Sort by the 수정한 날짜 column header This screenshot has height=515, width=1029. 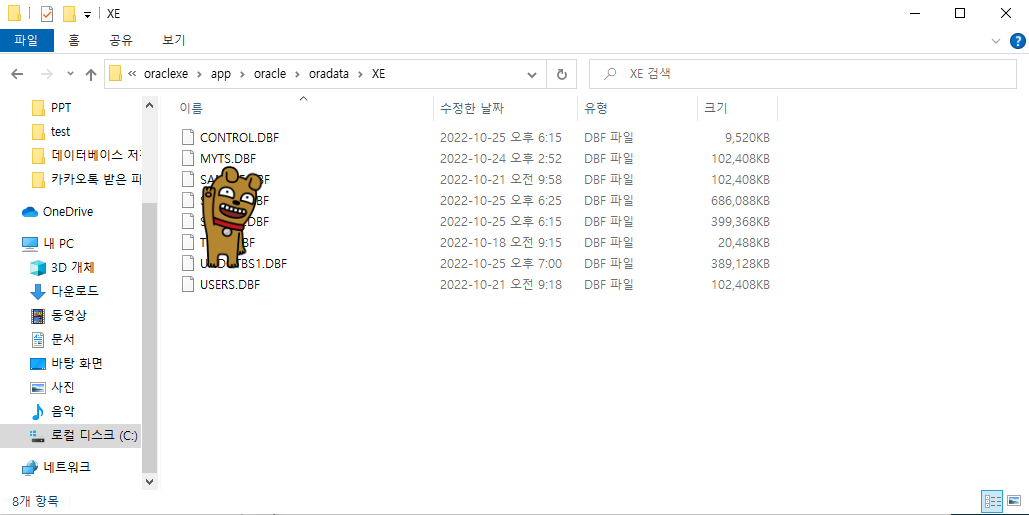[472, 108]
